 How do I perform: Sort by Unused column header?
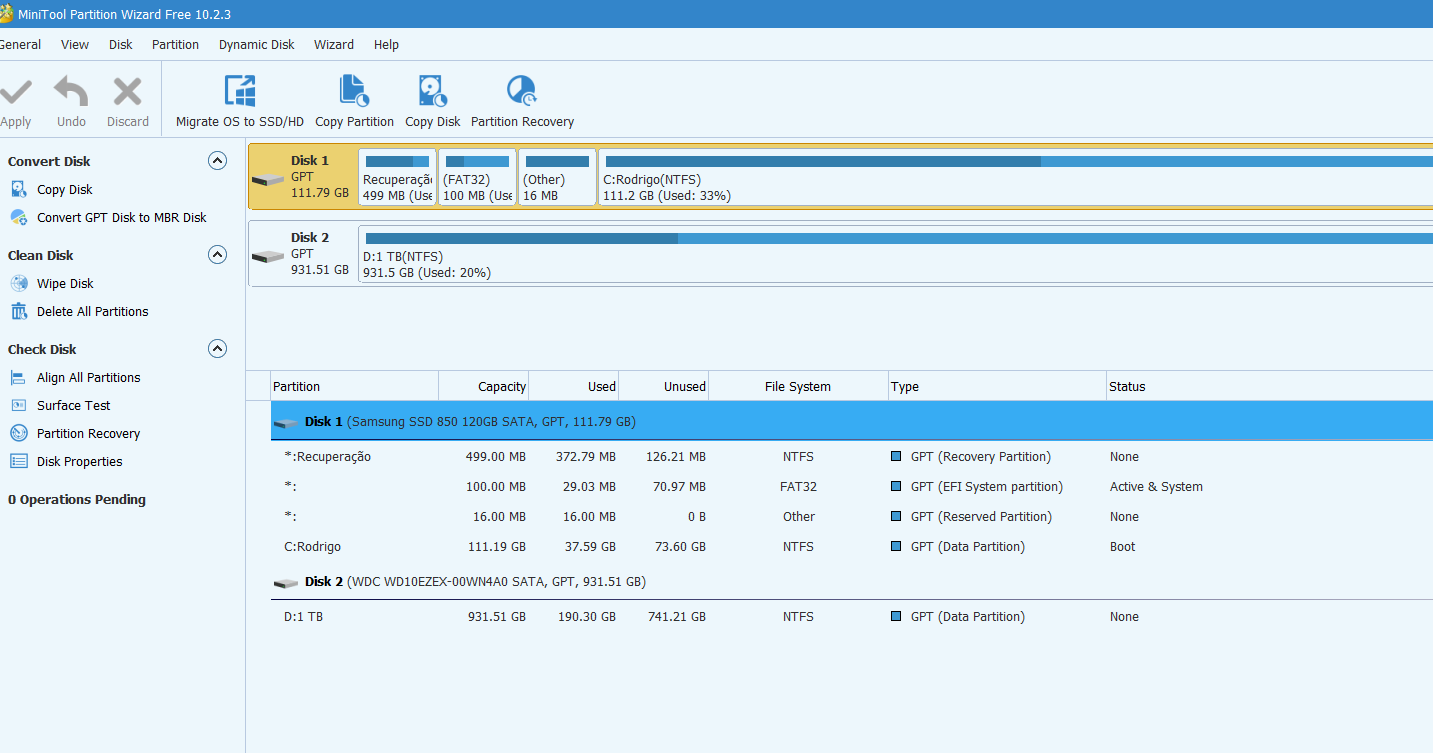[663, 386]
